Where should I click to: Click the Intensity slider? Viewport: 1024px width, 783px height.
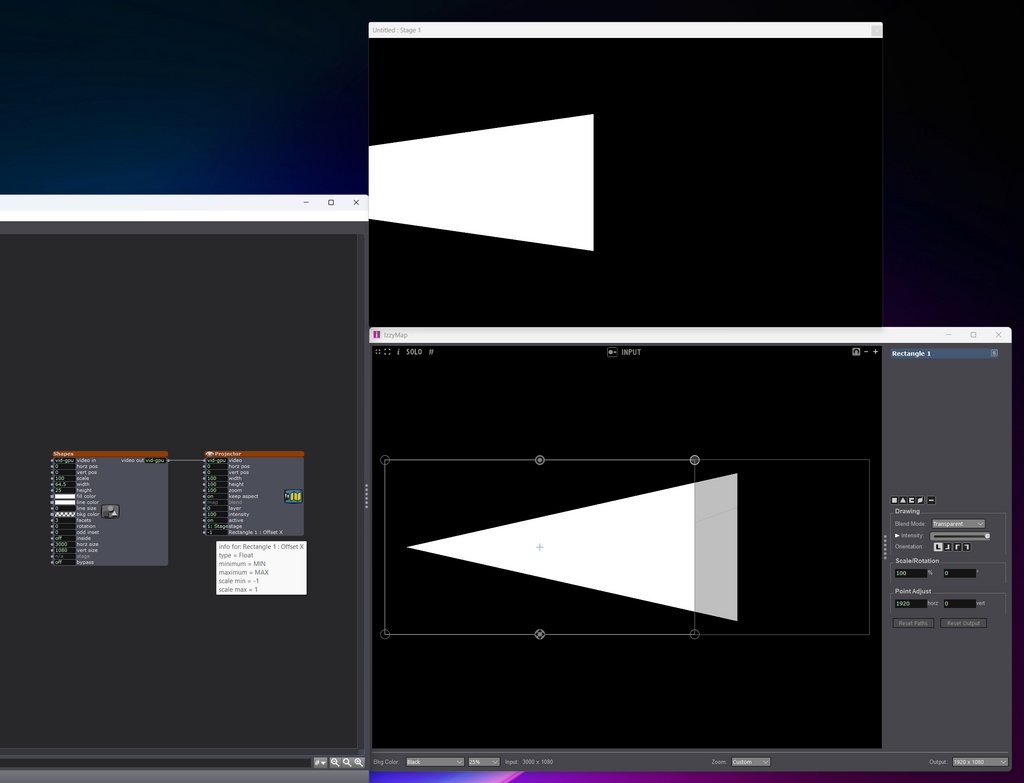(960, 536)
